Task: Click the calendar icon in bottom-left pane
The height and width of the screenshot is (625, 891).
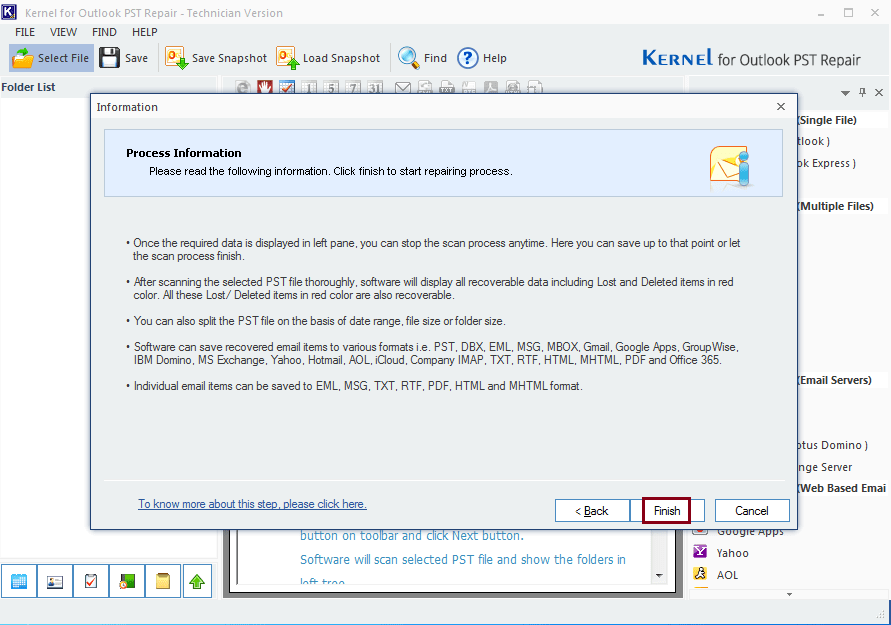Action: coord(19,581)
